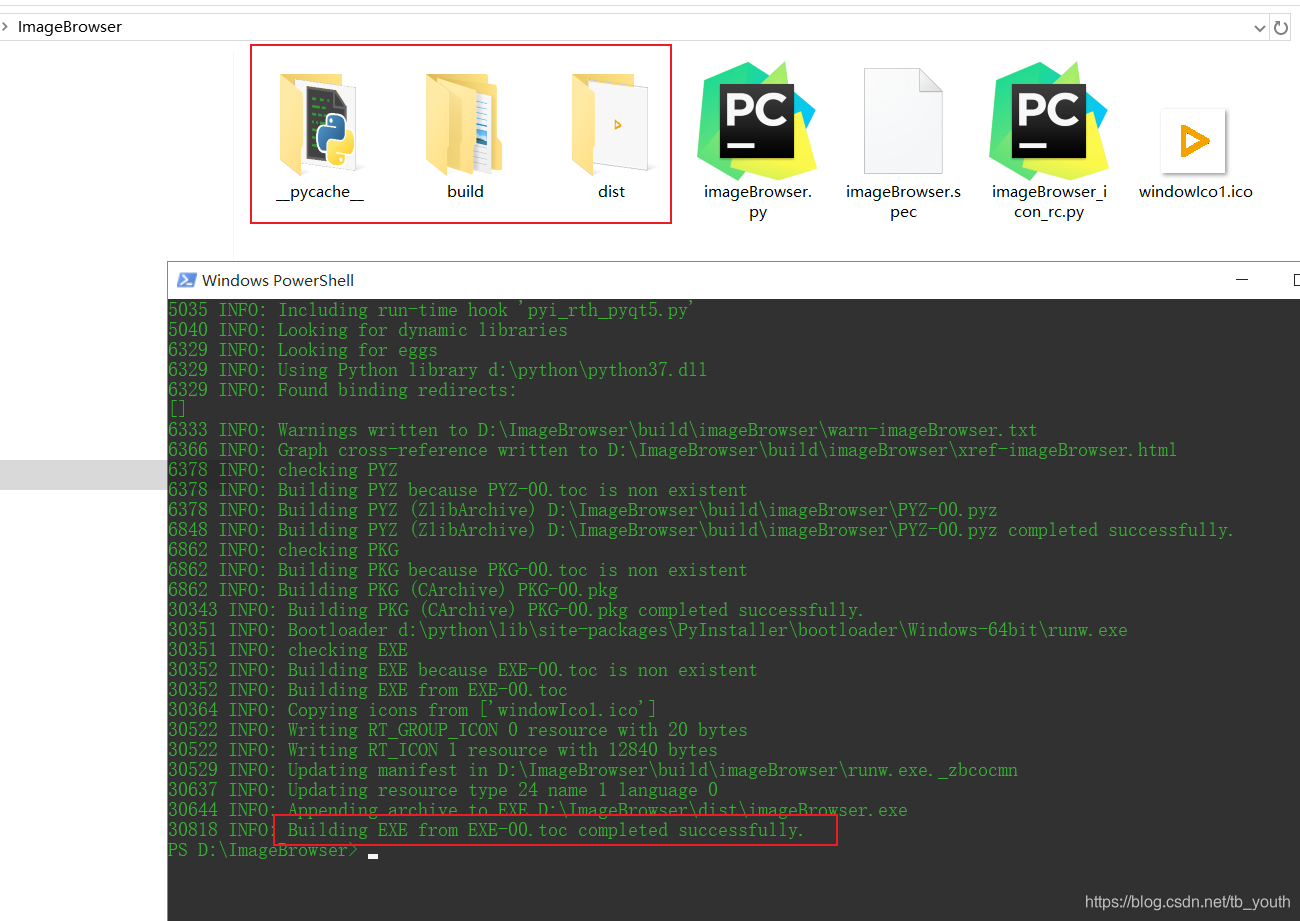Click the 'Updating manifest in' log line

(x=593, y=770)
